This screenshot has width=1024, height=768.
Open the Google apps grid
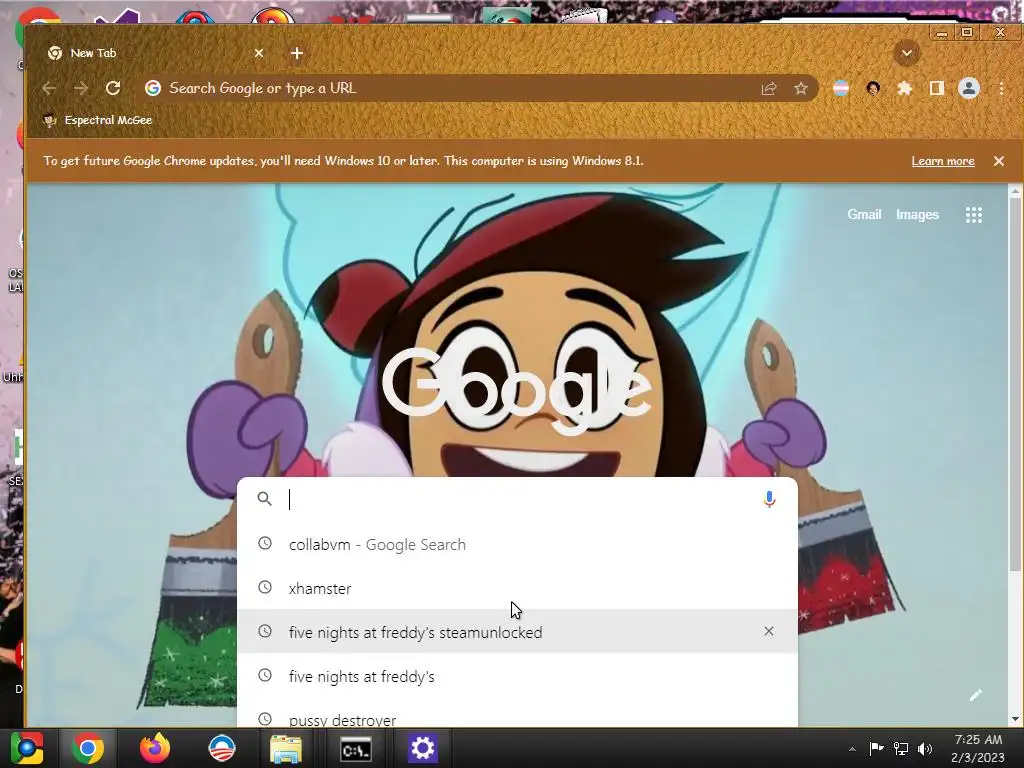(974, 215)
